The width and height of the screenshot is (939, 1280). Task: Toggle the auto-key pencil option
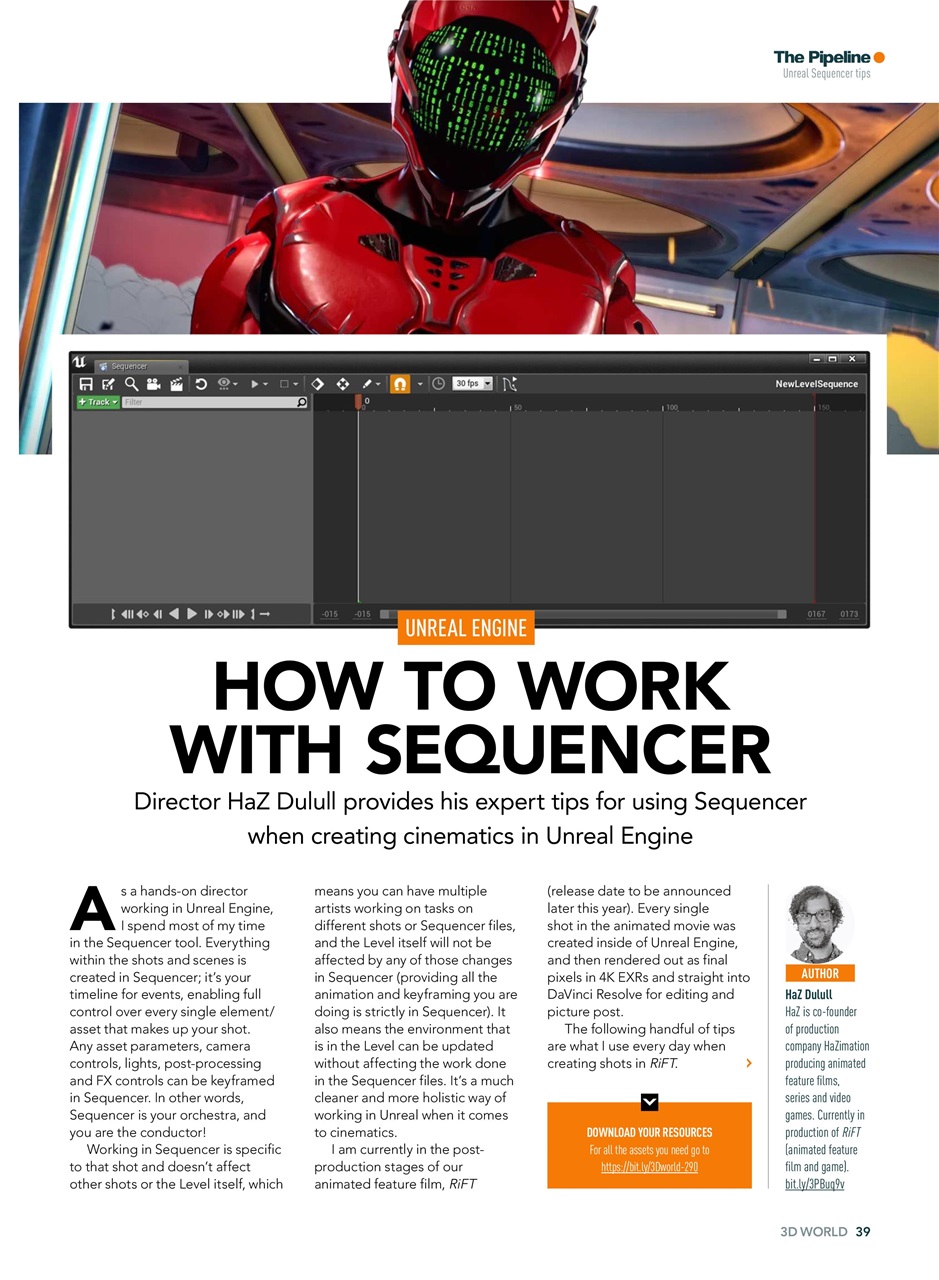369,383
